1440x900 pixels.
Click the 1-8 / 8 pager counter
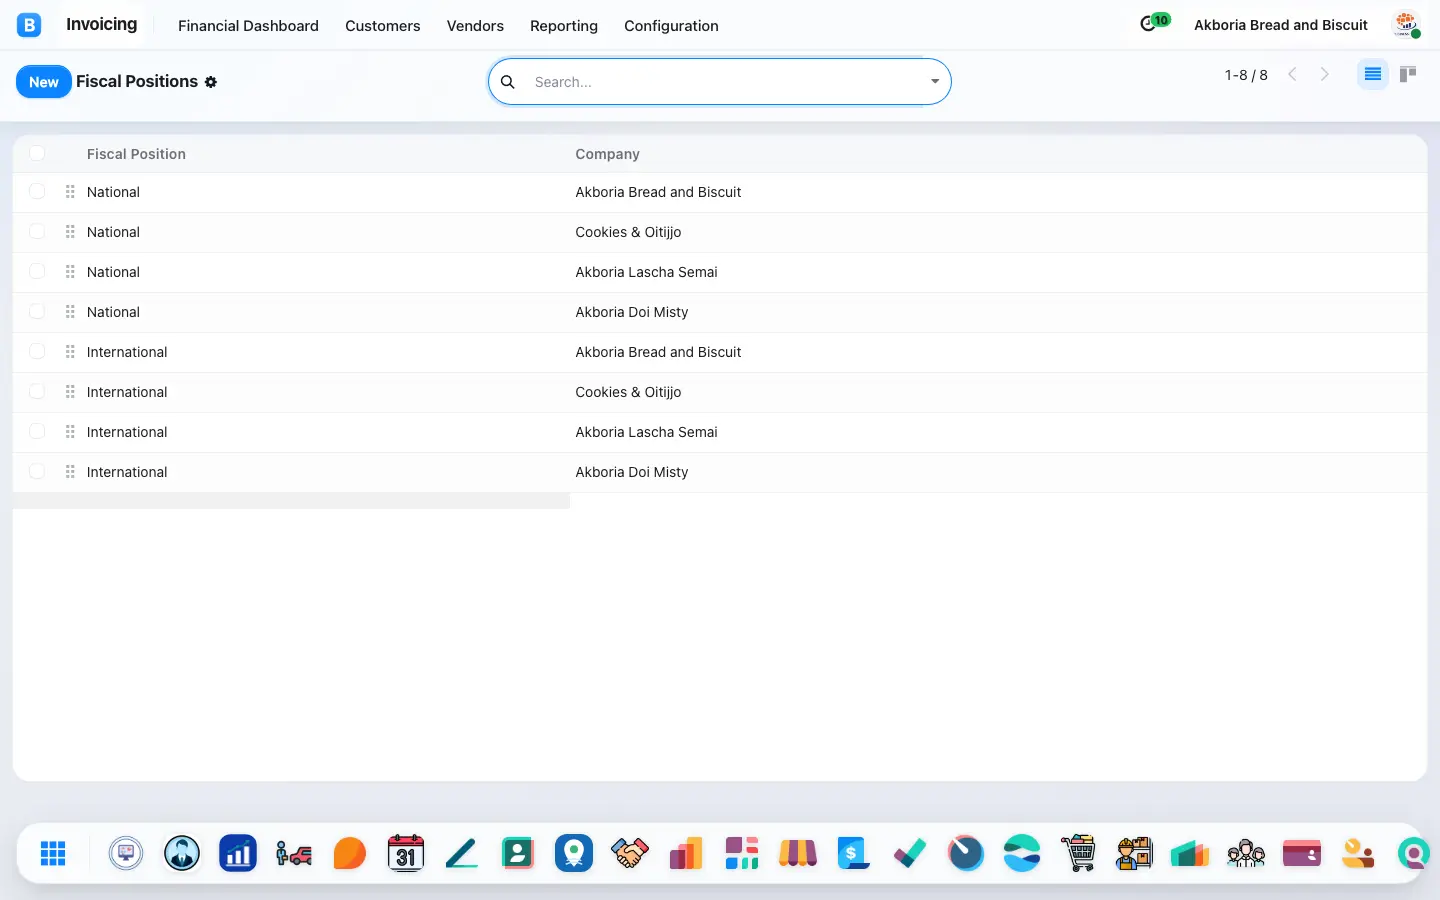tap(1246, 75)
